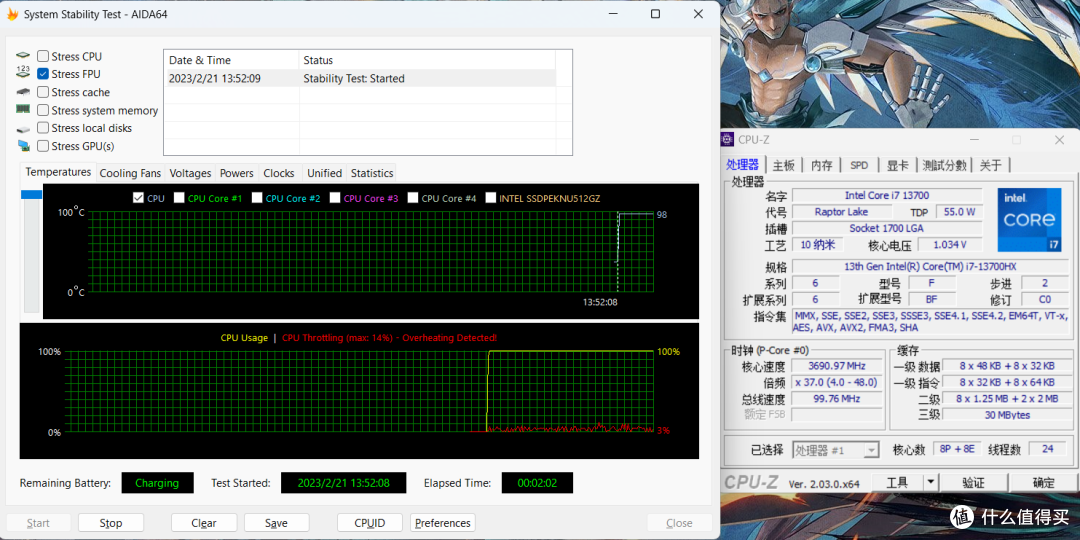Switch to the Temperatures tab

[59, 172]
